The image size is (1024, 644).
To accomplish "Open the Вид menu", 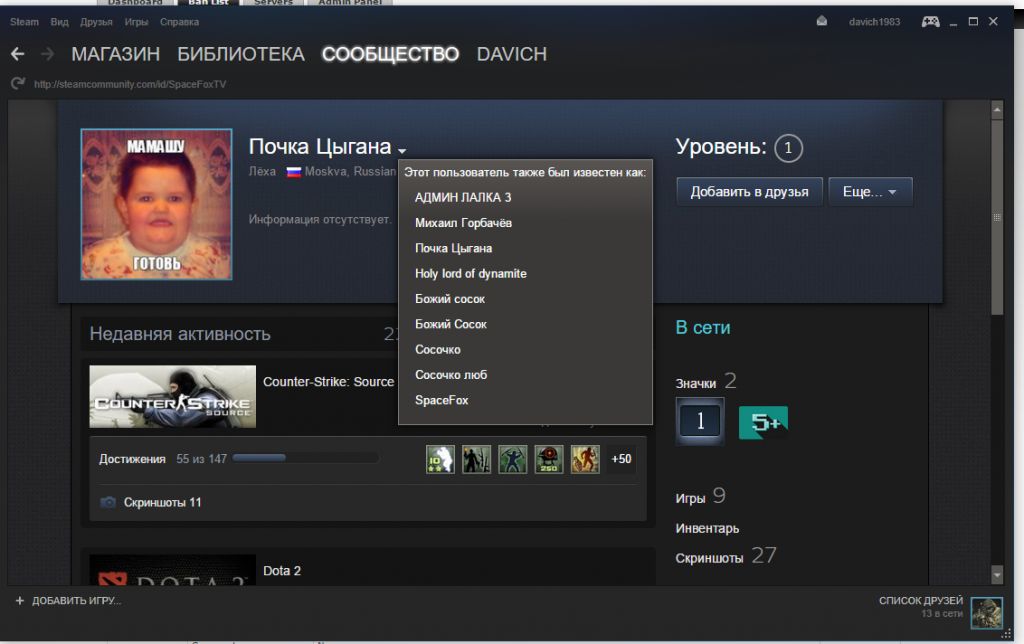I will [x=59, y=22].
